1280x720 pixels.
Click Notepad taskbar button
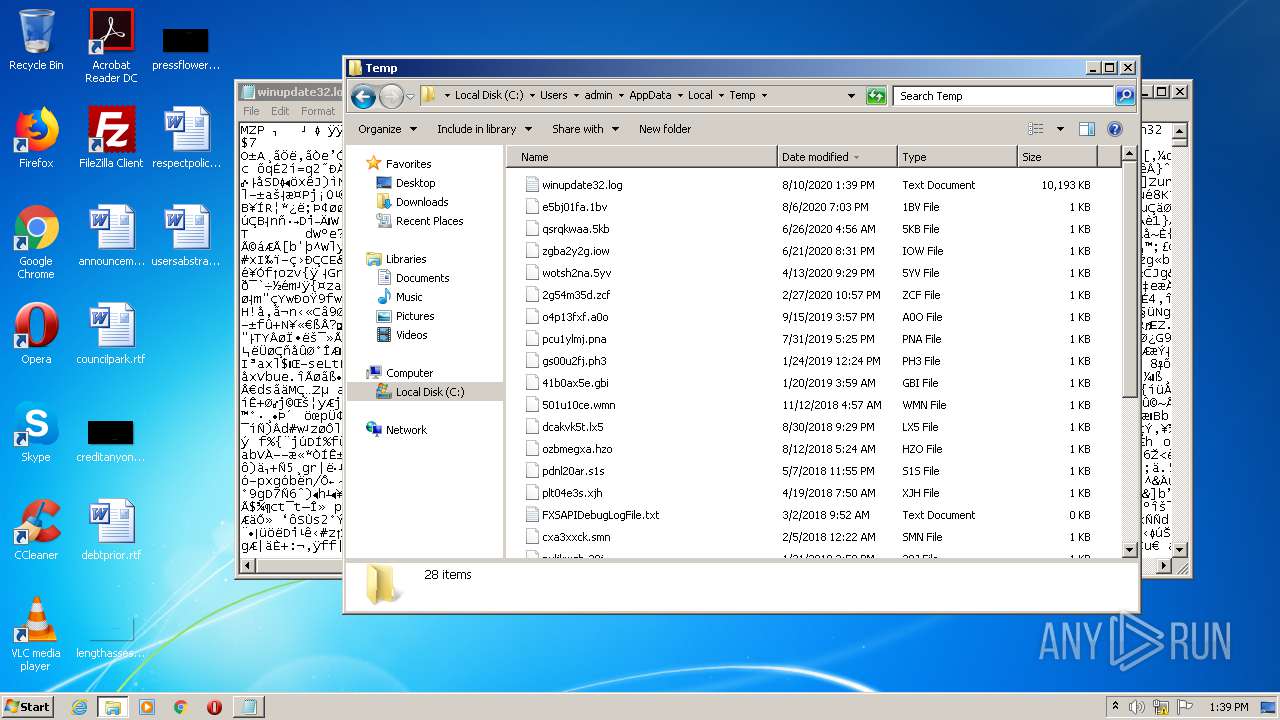pyautogui.click(x=247, y=707)
